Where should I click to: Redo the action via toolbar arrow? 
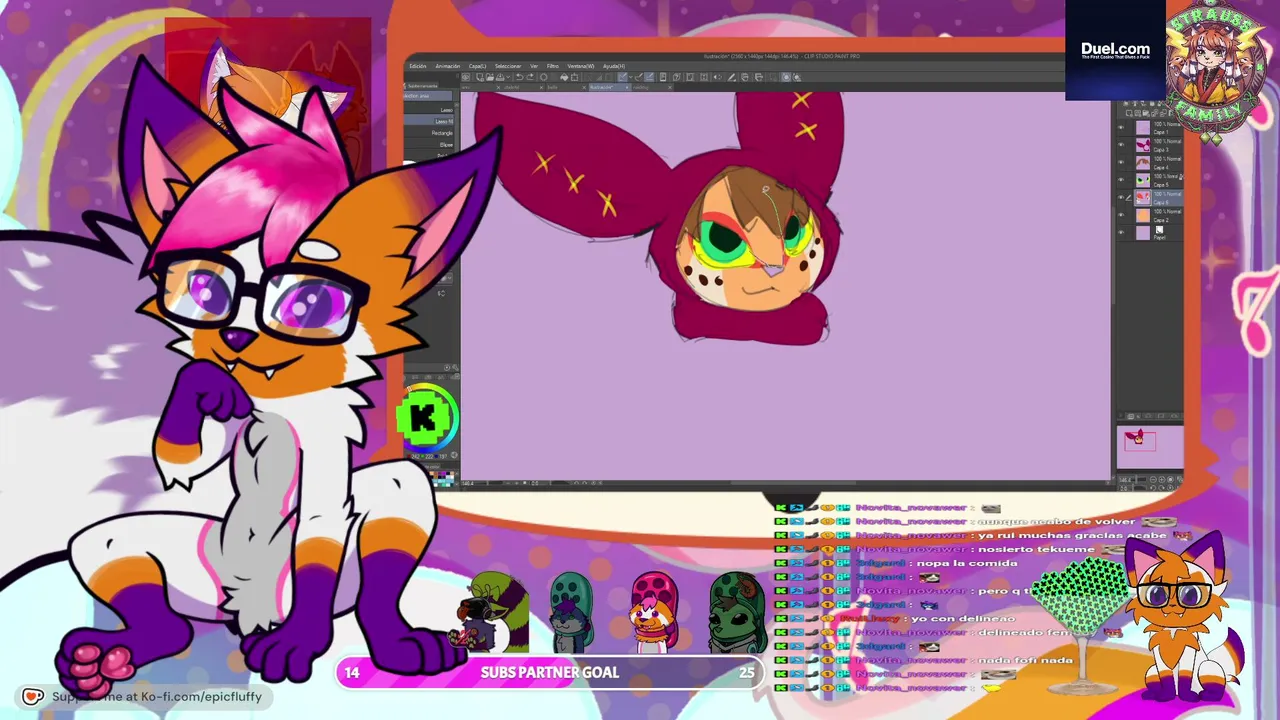(x=530, y=77)
